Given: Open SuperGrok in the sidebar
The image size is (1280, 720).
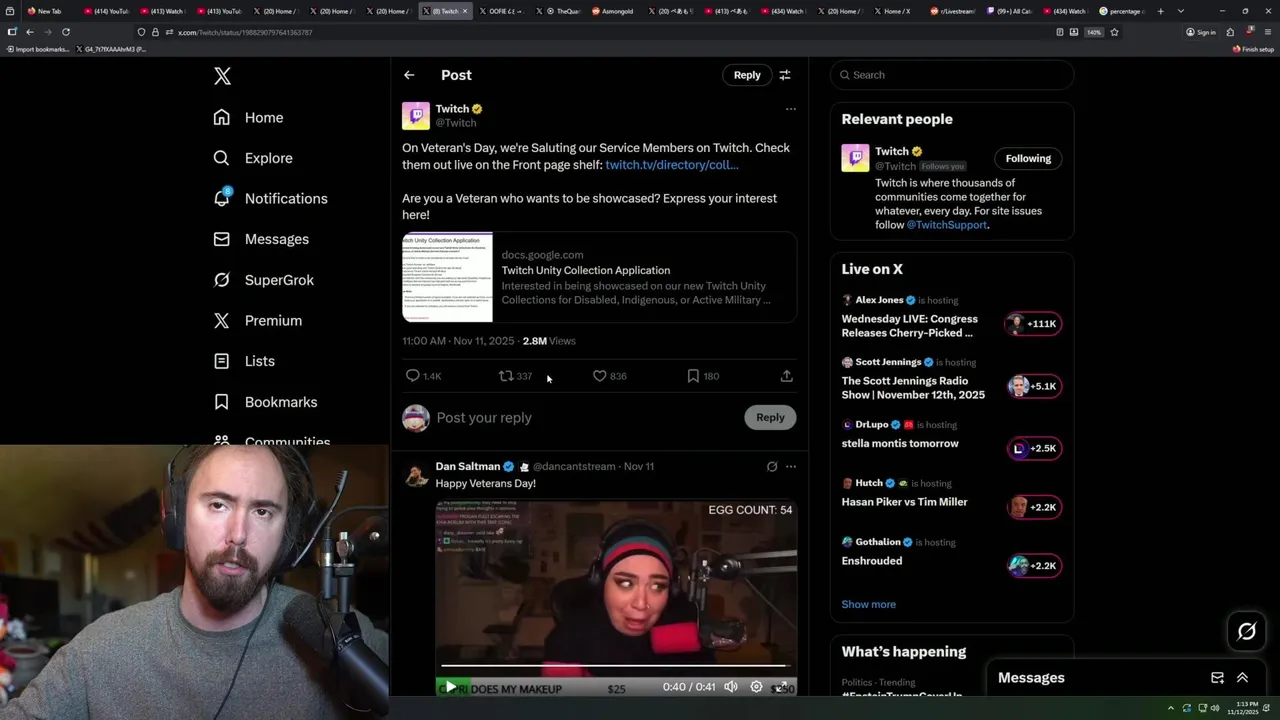Looking at the screenshot, I should (x=264, y=280).
